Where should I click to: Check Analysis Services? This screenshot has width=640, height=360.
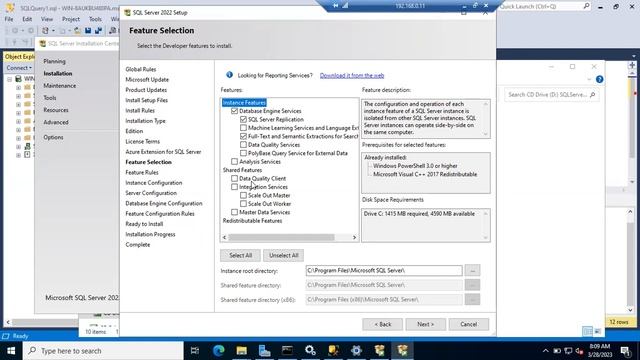pyautogui.click(x=234, y=162)
